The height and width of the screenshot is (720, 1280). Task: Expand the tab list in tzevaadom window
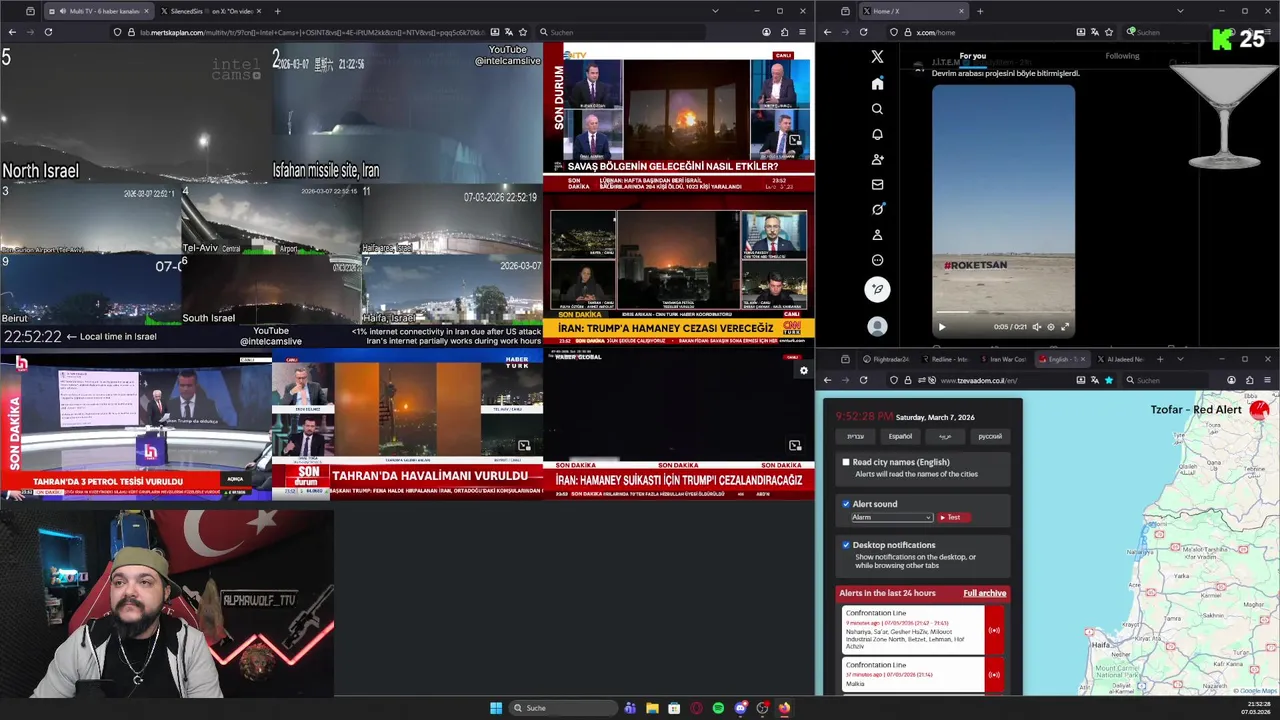(x=1180, y=359)
